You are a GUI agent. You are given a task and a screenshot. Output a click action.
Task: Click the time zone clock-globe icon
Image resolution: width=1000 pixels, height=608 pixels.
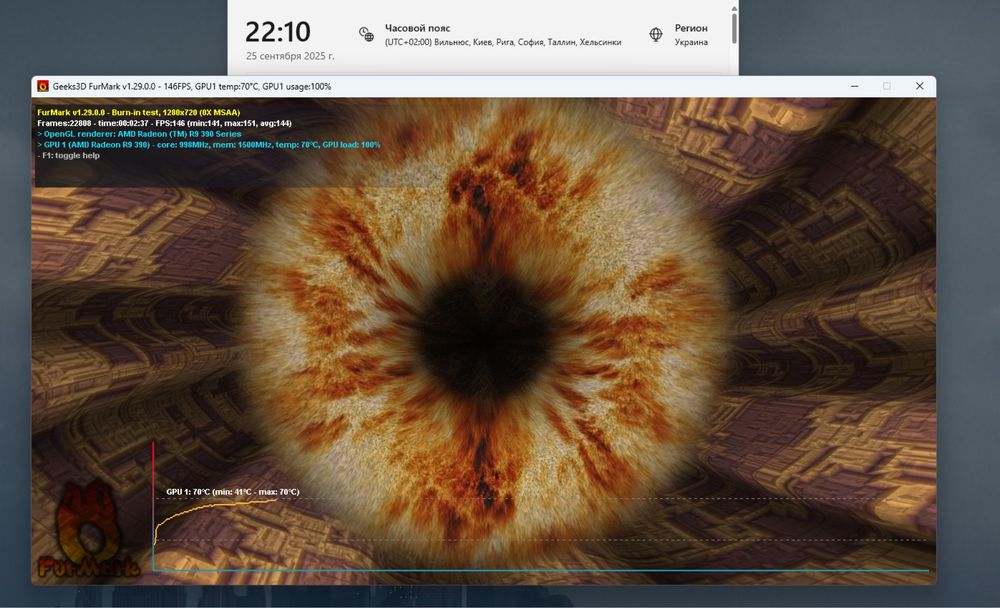point(366,34)
